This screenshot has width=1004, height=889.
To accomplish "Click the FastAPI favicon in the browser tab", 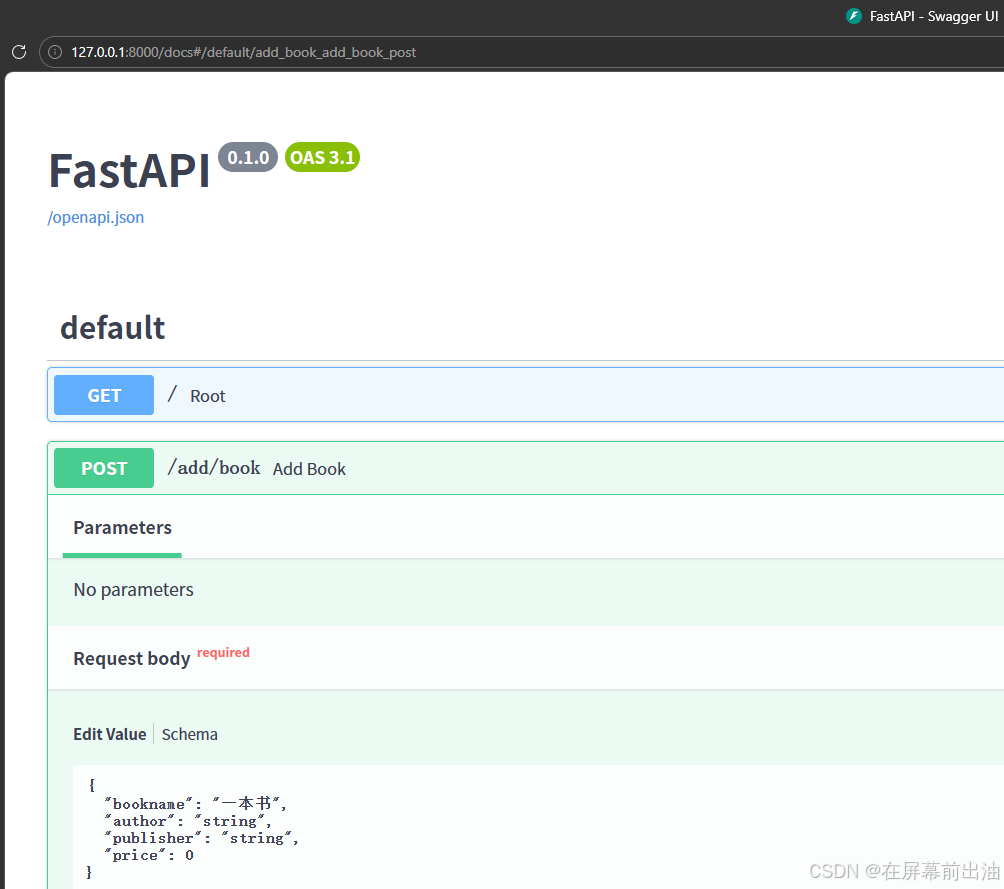I will click(854, 16).
